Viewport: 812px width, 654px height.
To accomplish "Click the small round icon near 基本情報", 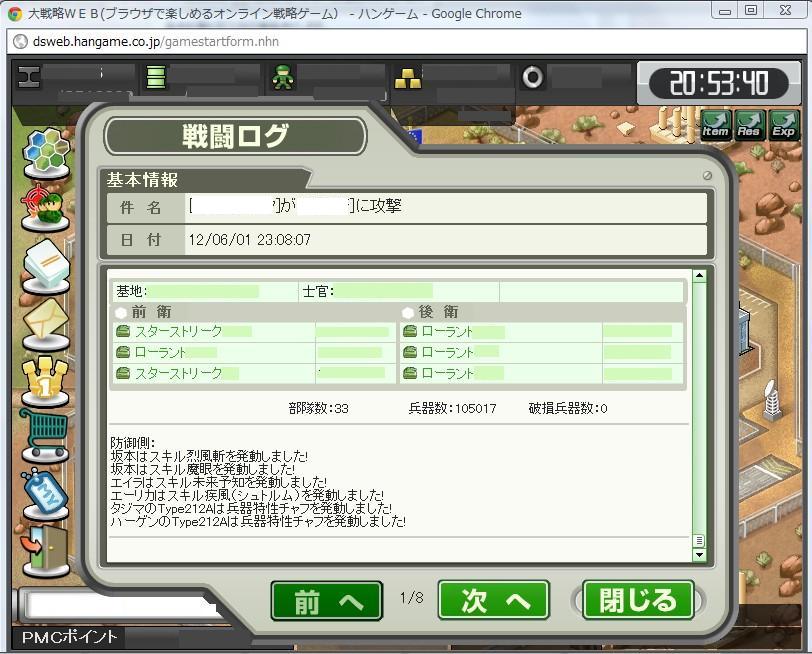I will (707, 176).
